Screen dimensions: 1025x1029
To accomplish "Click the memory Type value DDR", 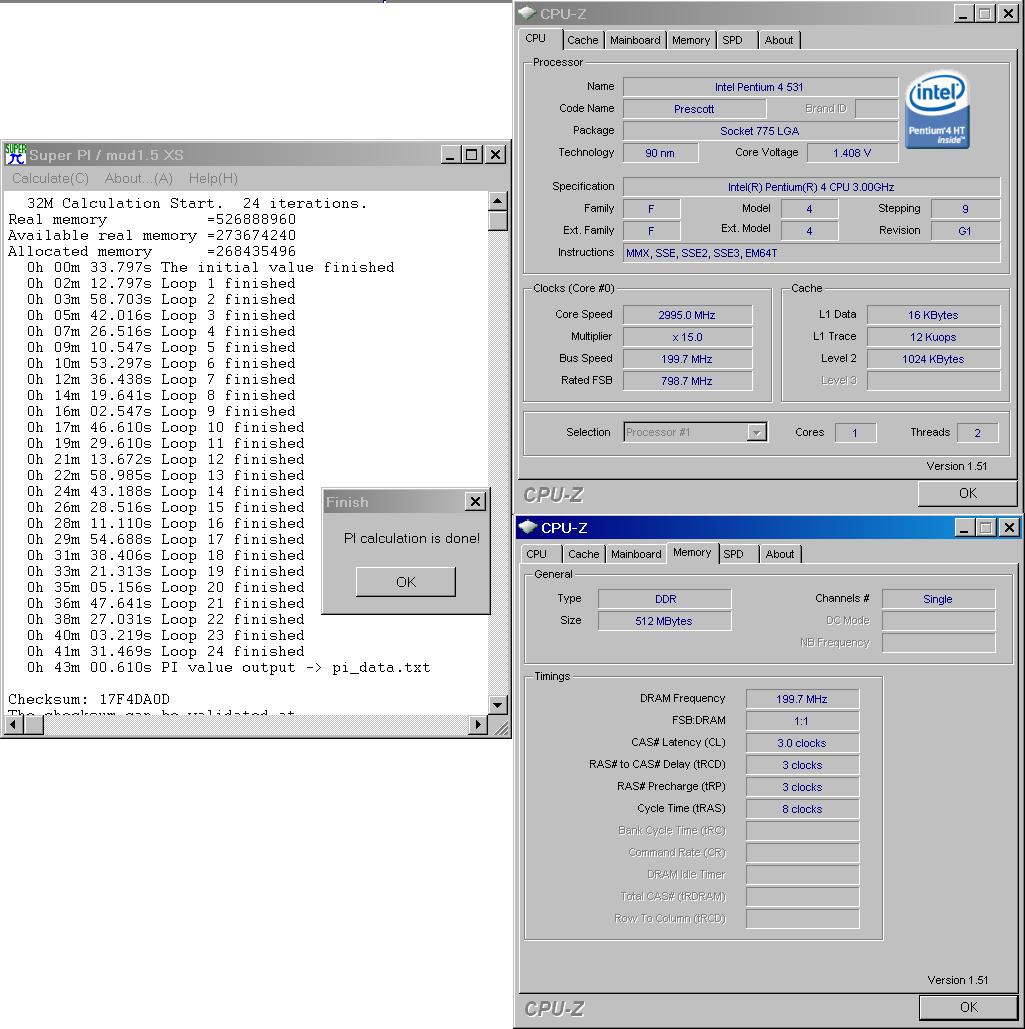I will coord(665,599).
